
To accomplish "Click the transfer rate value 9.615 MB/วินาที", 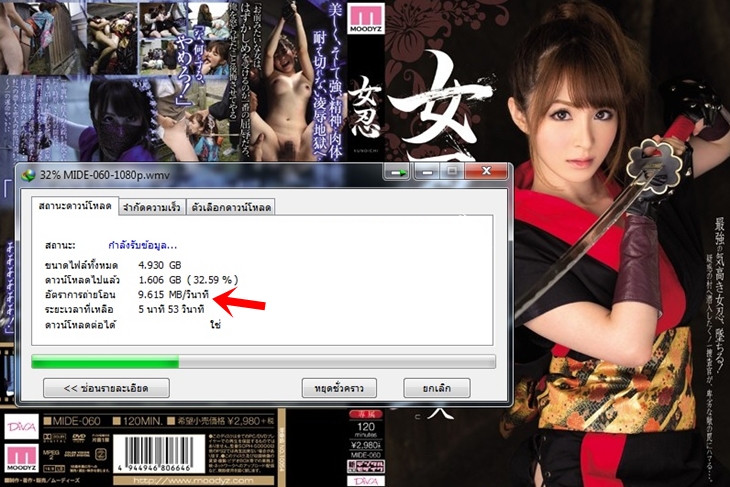I will click(x=174, y=295).
